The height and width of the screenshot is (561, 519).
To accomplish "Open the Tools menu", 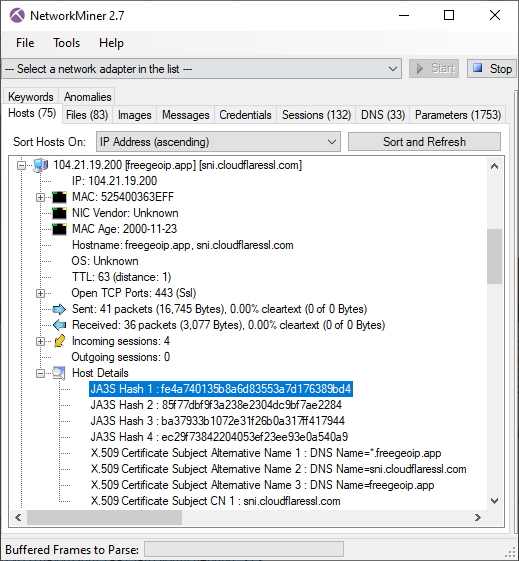I will pos(67,43).
